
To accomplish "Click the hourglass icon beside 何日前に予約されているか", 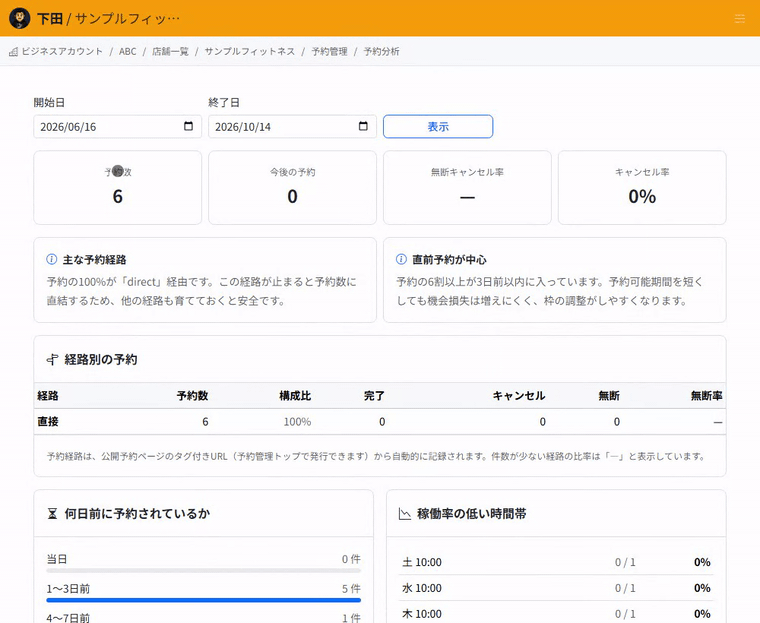I will (52, 513).
